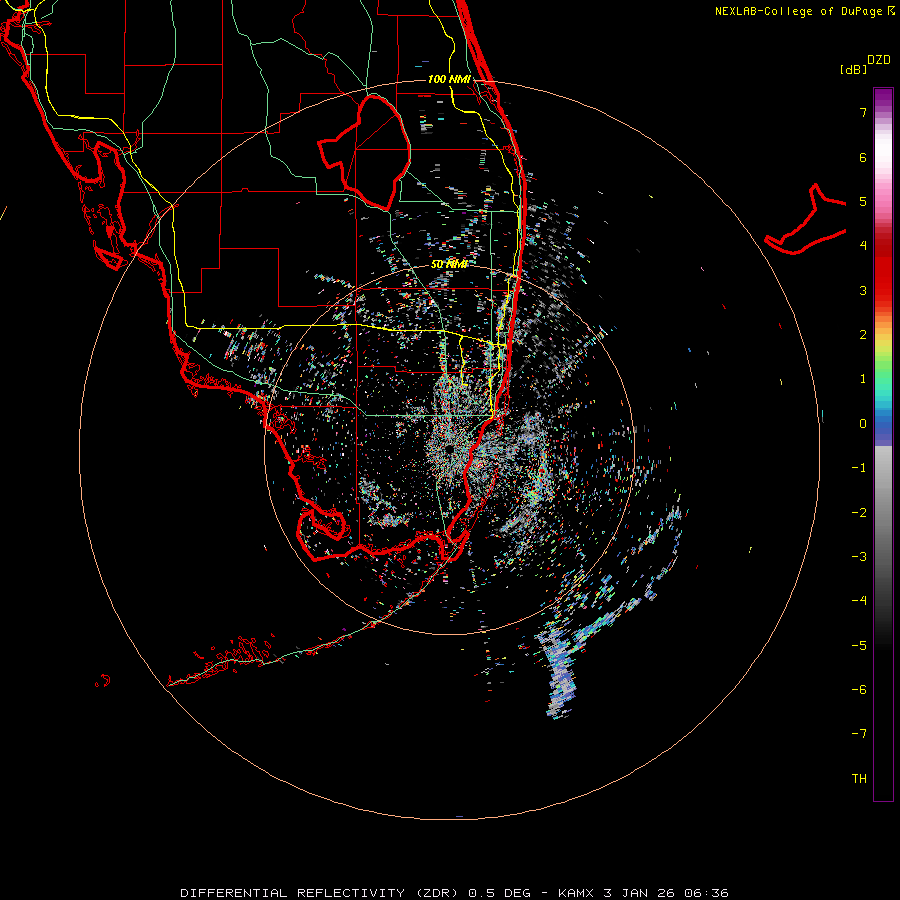Click the NEXLAB-College of DuPage label
The height and width of the screenshot is (900, 900).
coord(801,11)
